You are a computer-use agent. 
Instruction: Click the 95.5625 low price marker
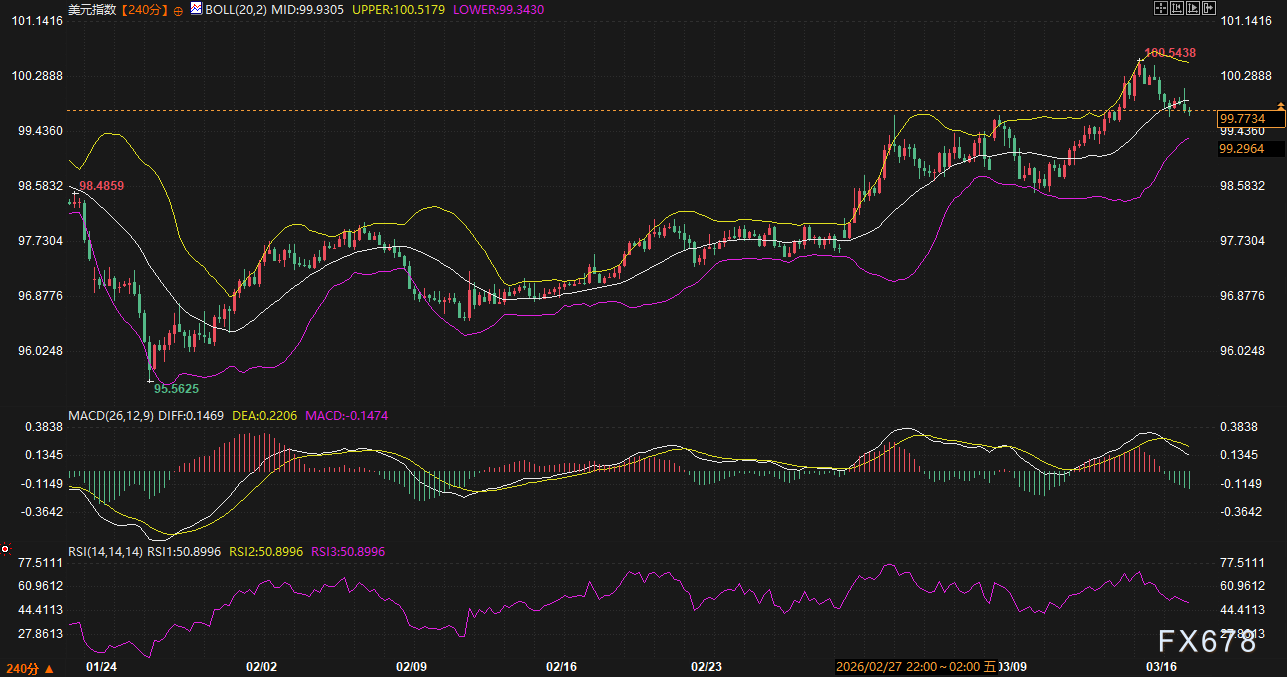click(x=176, y=386)
